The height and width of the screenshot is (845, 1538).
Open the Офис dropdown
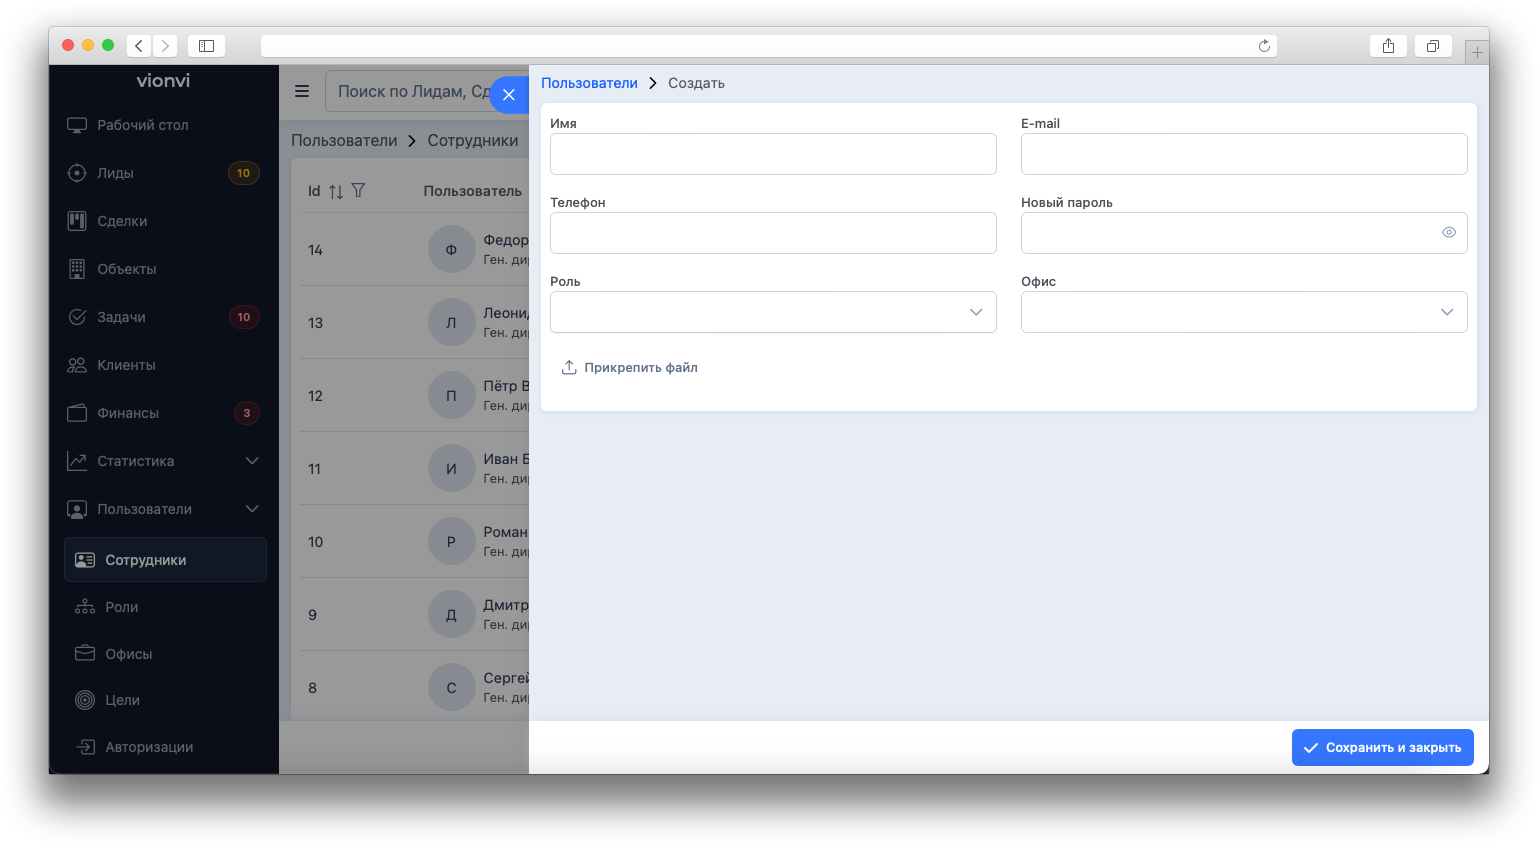[x=1244, y=312]
